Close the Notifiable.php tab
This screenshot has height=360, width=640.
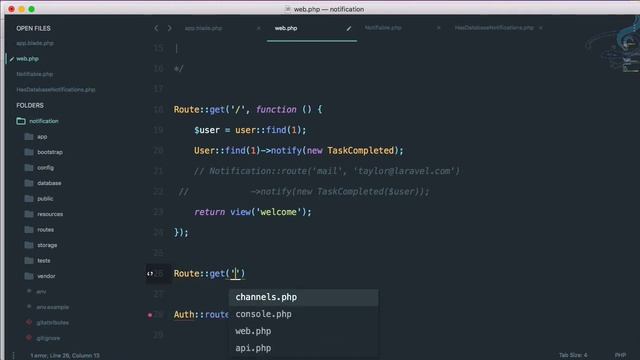tap(438, 28)
